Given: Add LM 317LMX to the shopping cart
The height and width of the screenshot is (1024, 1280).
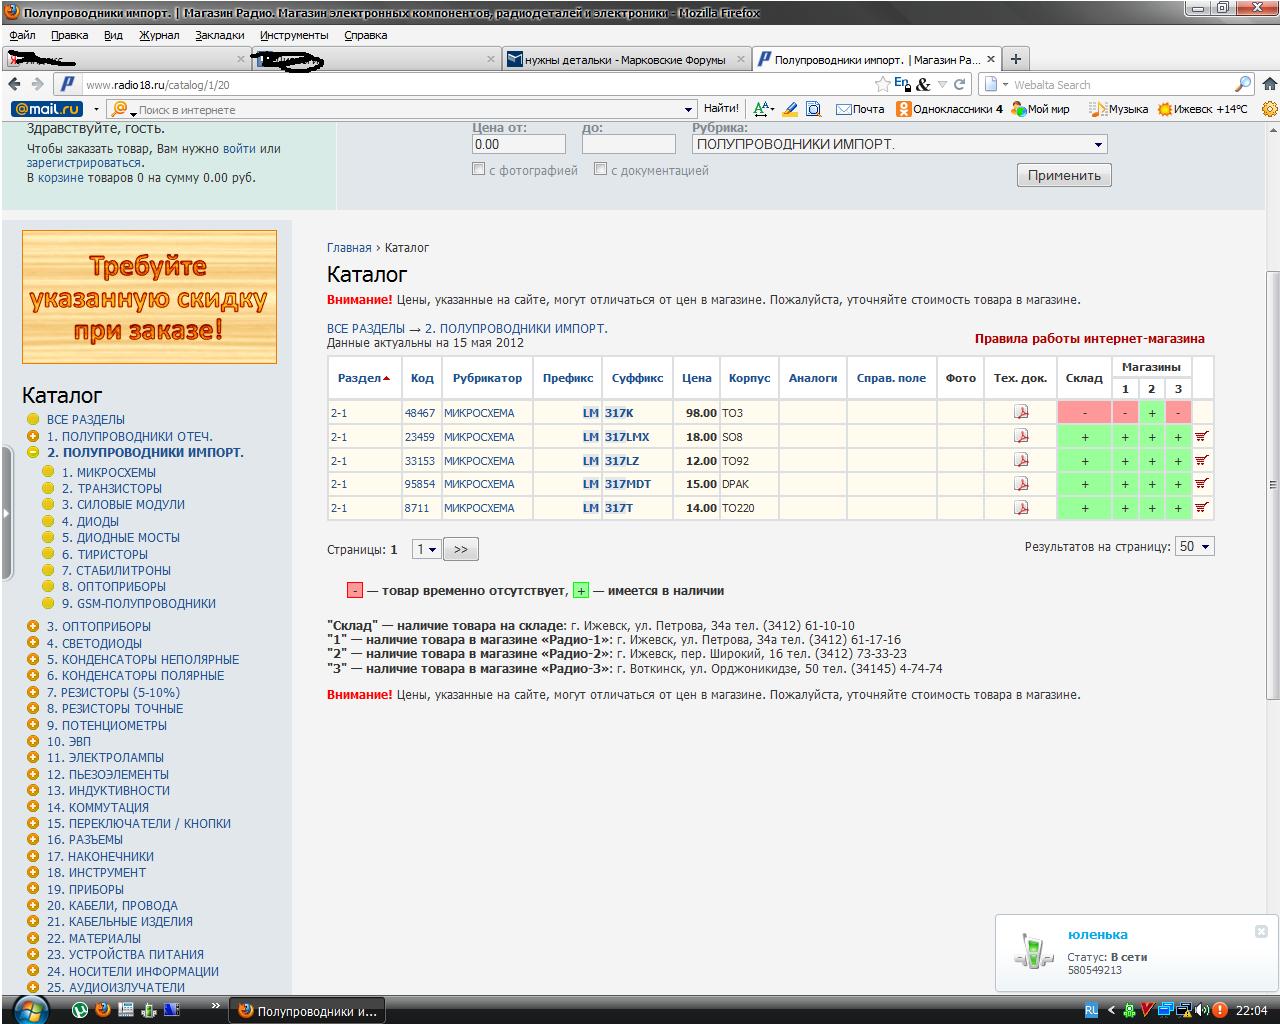Looking at the screenshot, I should pos(1202,436).
